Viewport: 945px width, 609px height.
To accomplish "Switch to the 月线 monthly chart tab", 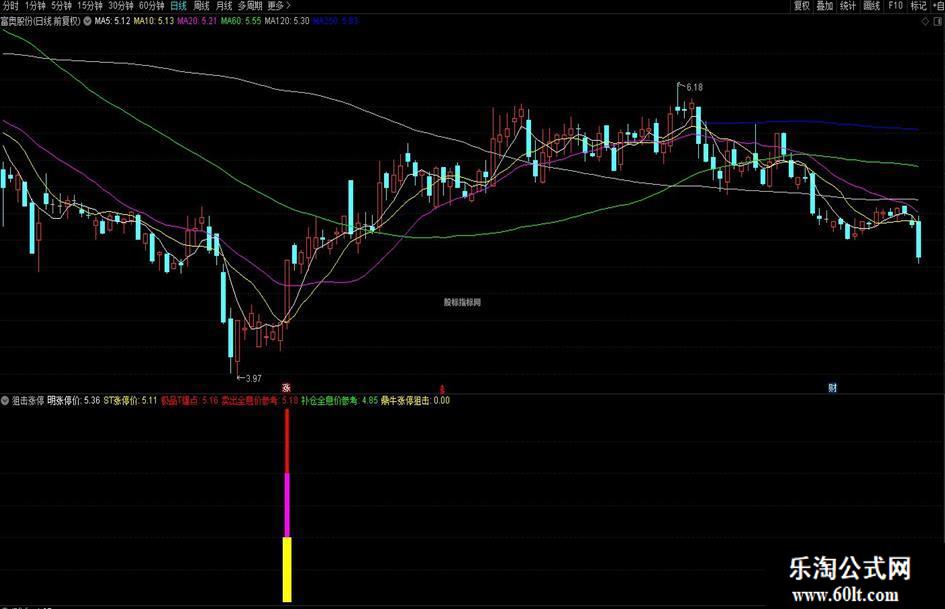I will tap(224, 5).
